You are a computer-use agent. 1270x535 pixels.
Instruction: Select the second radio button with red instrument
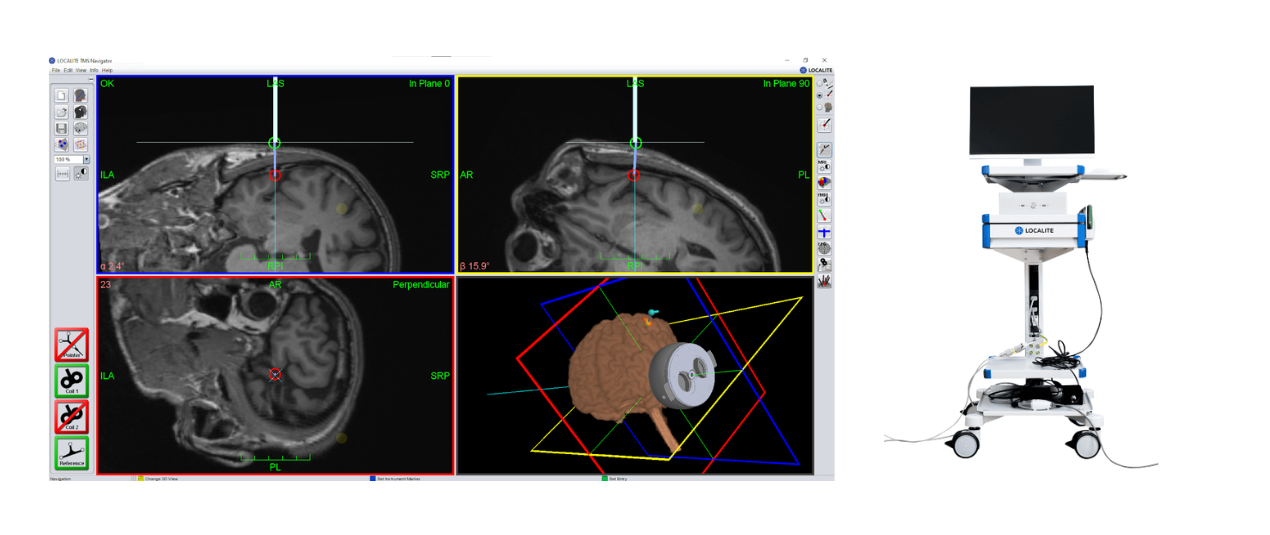click(x=820, y=95)
